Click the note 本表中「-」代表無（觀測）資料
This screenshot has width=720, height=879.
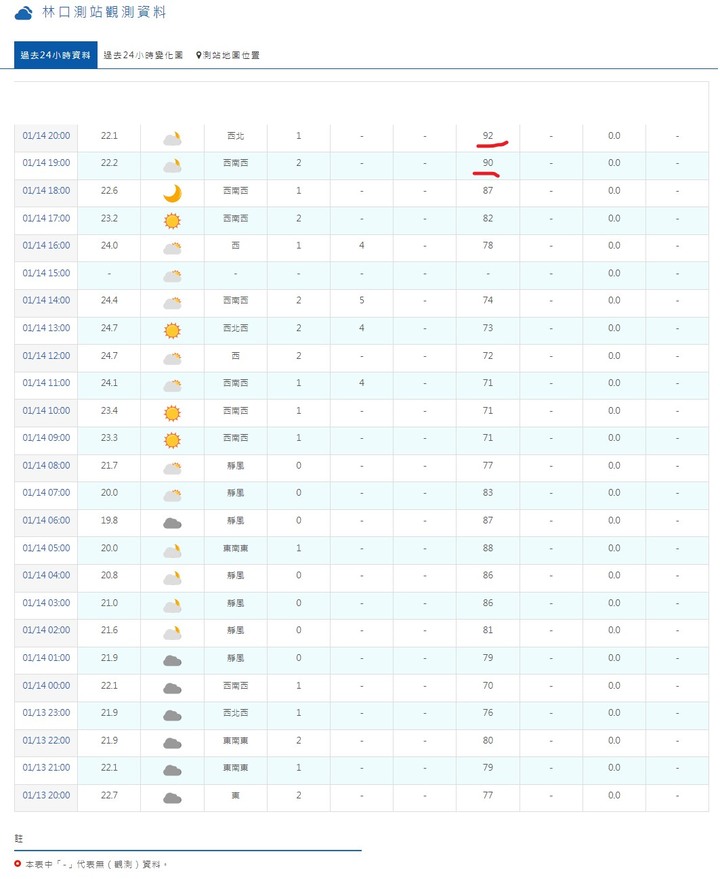pyautogui.click(x=96, y=864)
